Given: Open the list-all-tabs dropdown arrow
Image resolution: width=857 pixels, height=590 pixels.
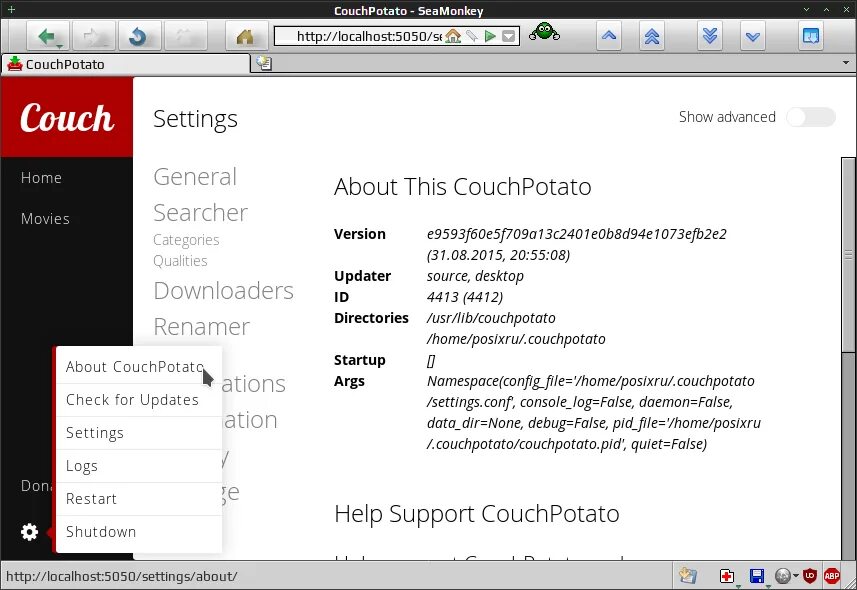Looking at the screenshot, I should click(x=846, y=63).
